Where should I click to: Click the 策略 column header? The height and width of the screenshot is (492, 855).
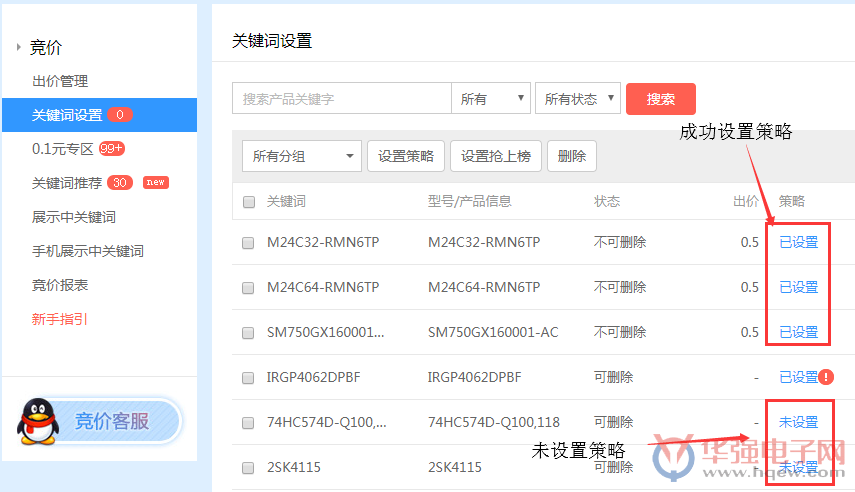pyautogui.click(x=792, y=201)
